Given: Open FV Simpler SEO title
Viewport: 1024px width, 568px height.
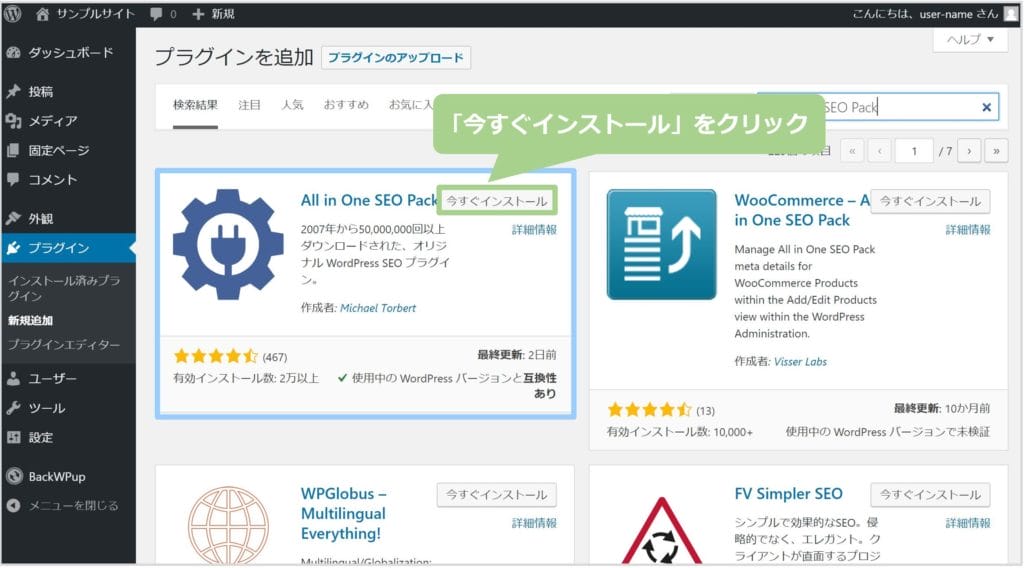Looking at the screenshot, I should [x=788, y=494].
